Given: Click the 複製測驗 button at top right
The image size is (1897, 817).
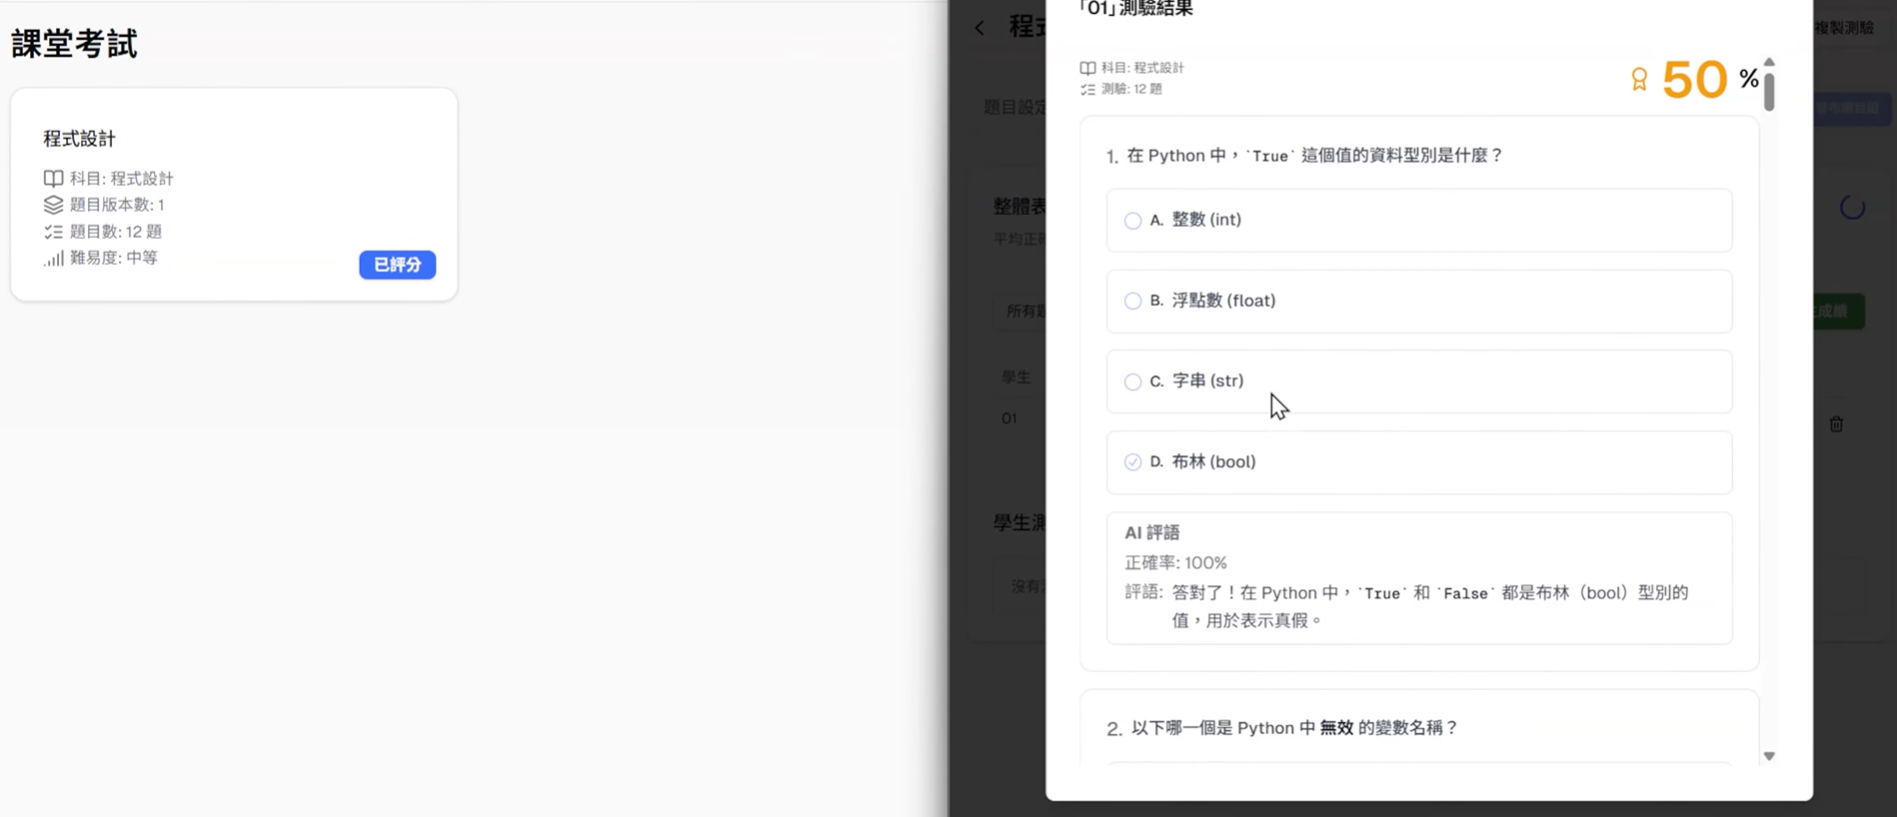Looking at the screenshot, I should click(1843, 28).
